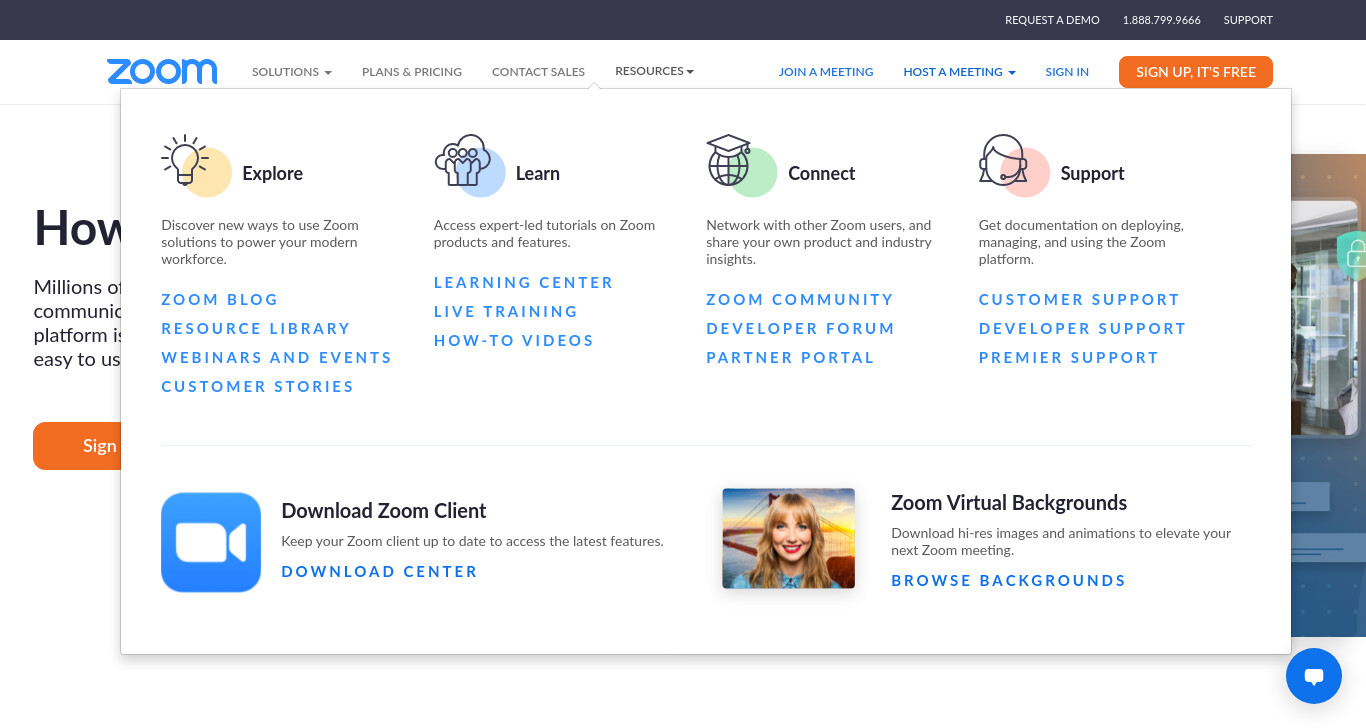This screenshot has height=728, width=1366.
Task: Open the Customer Support link
Action: [1080, 300]
